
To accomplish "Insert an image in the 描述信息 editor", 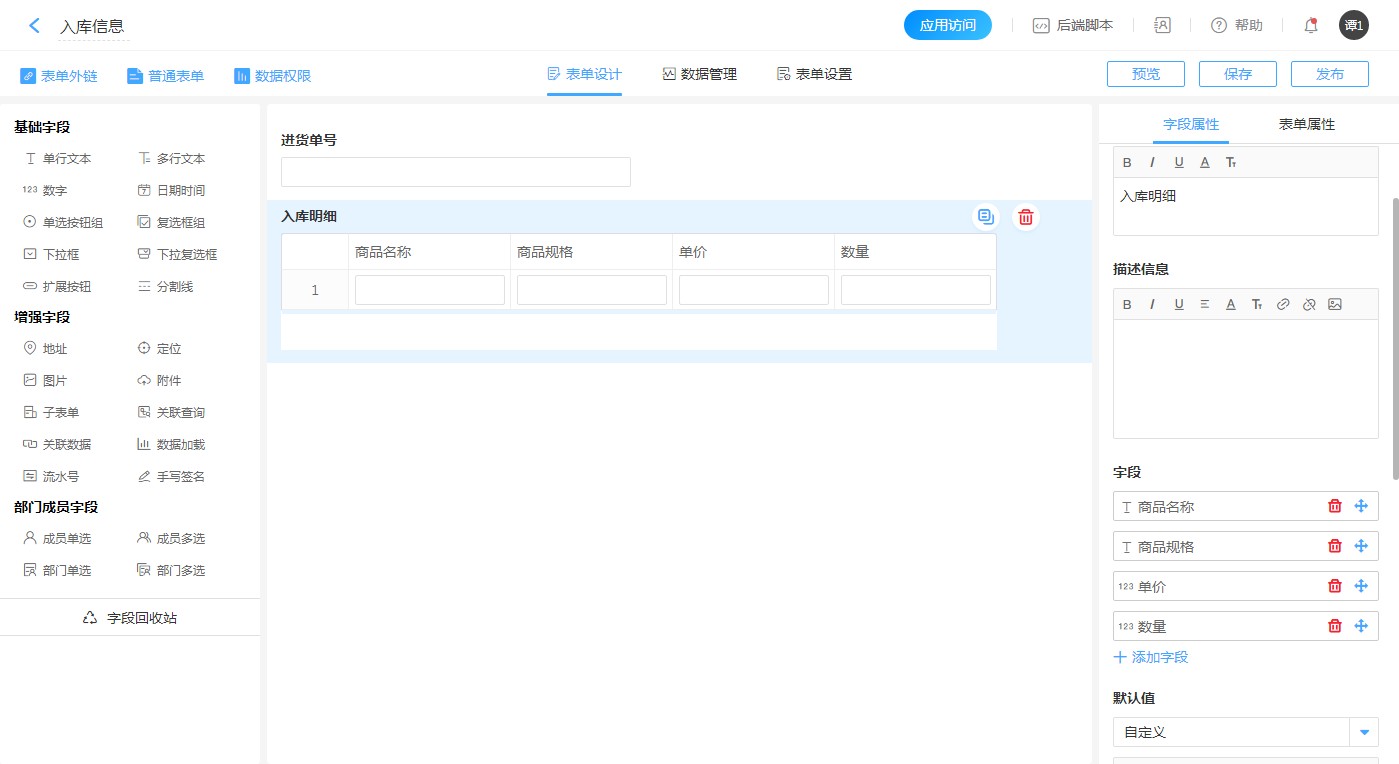I will click(x=1334, y=304).
